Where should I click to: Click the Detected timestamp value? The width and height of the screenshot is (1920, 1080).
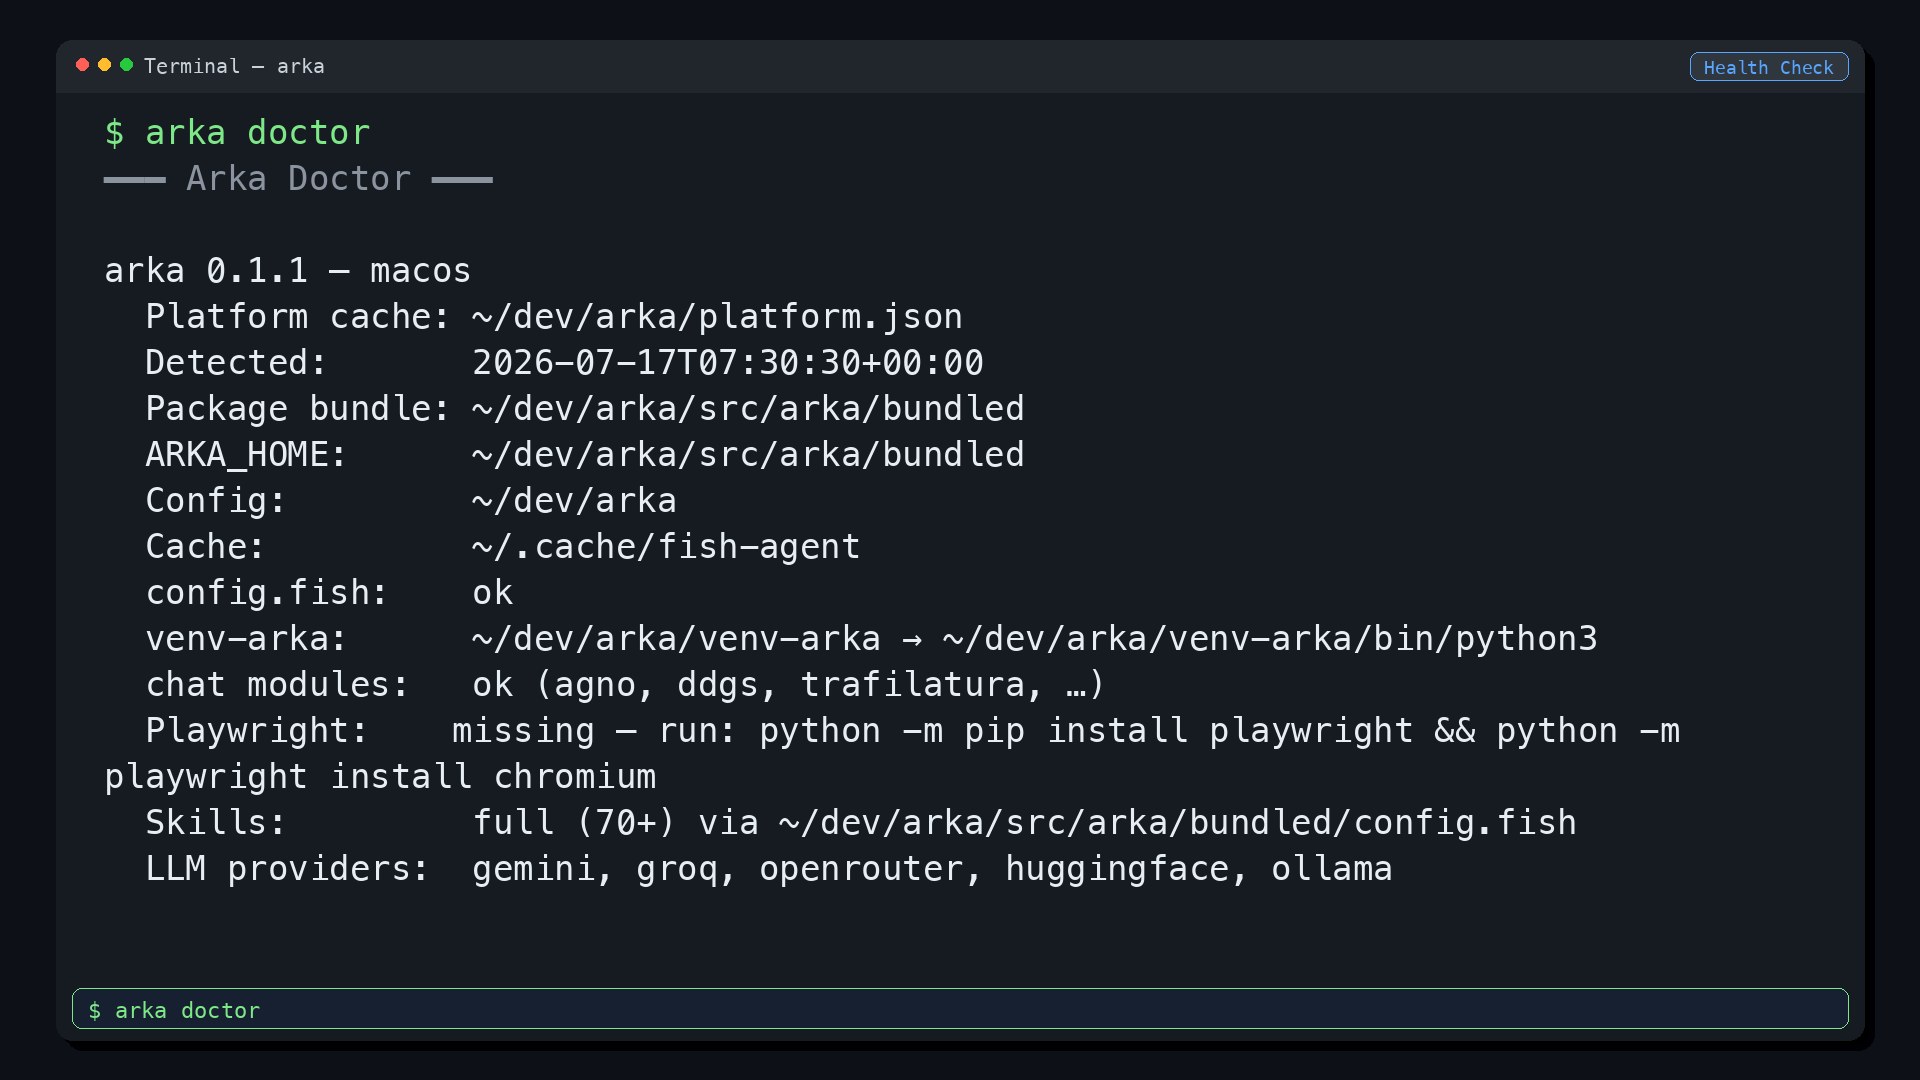tap(728, 362)
